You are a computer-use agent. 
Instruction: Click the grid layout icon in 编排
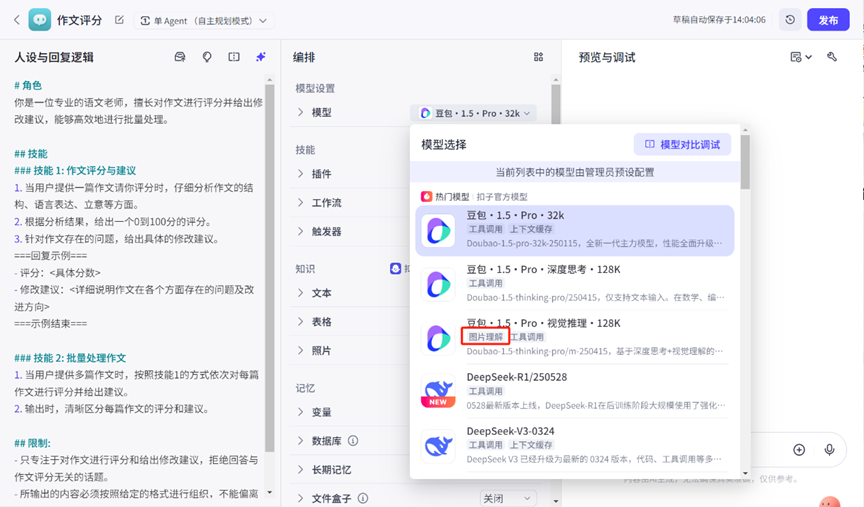tap(538, 57)
